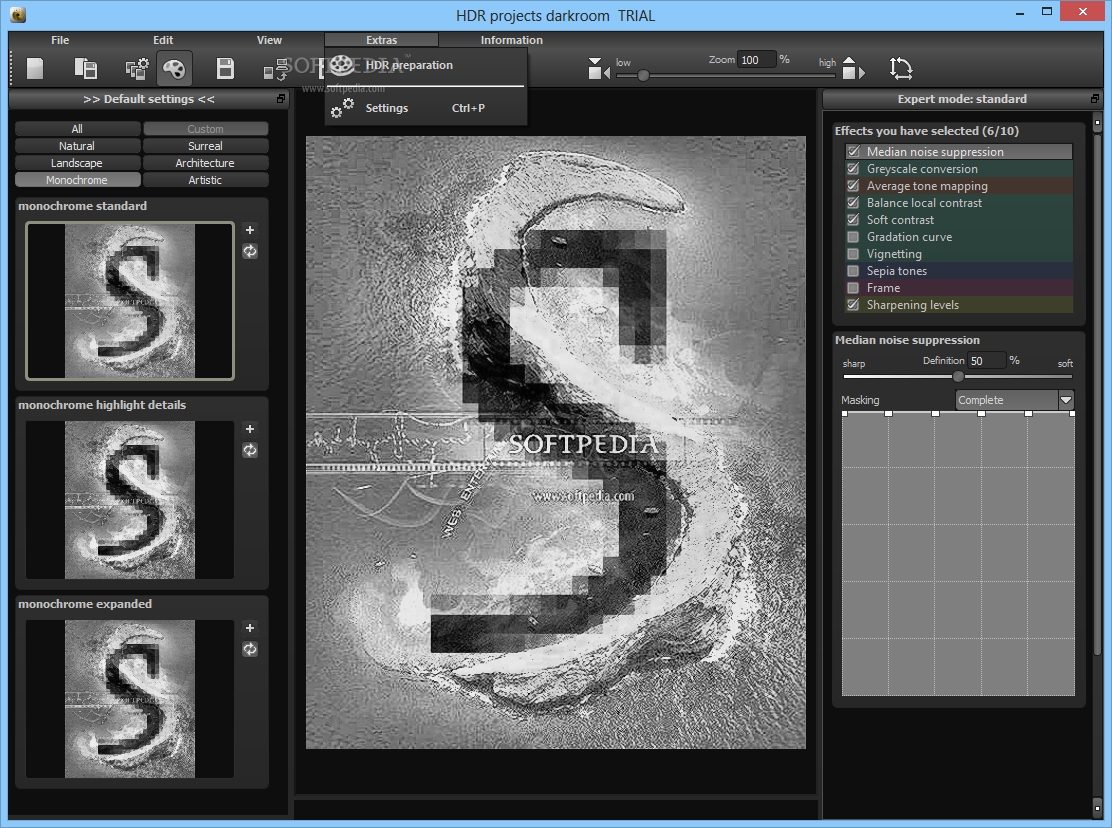Click the zoom out icon beside low
1112x828 pixels.
599,69
